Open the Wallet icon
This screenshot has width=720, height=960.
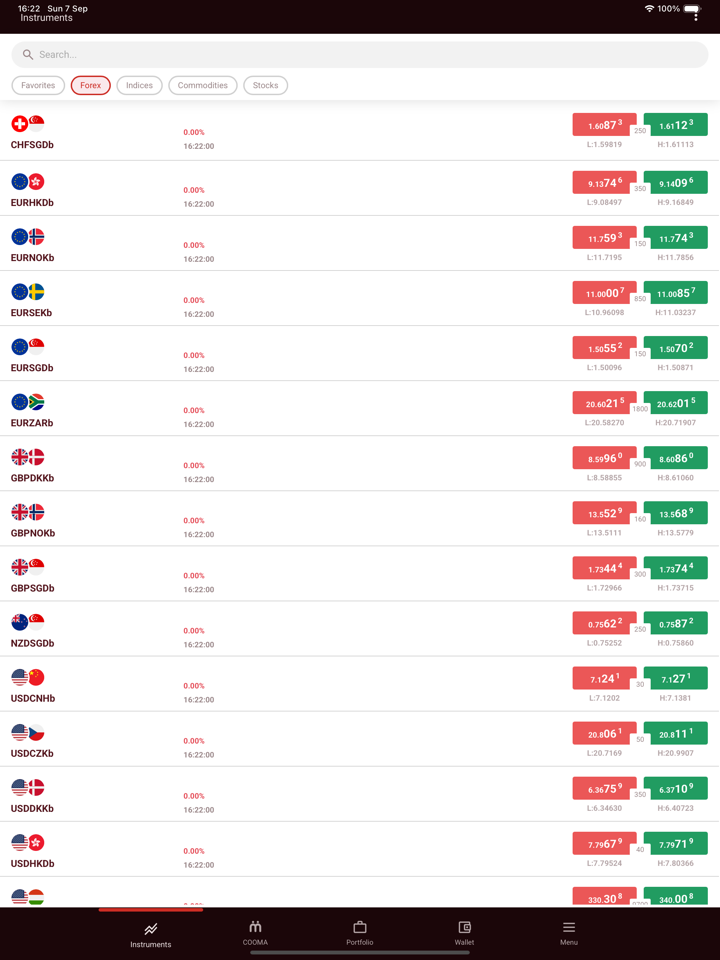[464, 927]
